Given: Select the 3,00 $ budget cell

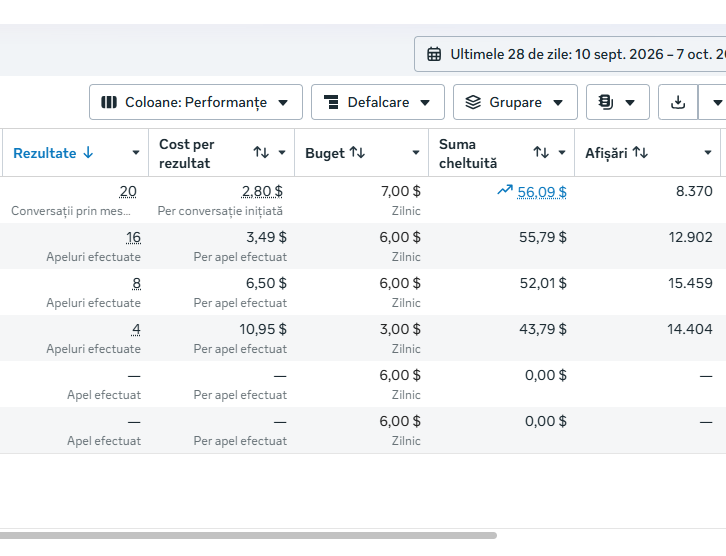Looking at the screenshot, I should pos(400,329).
